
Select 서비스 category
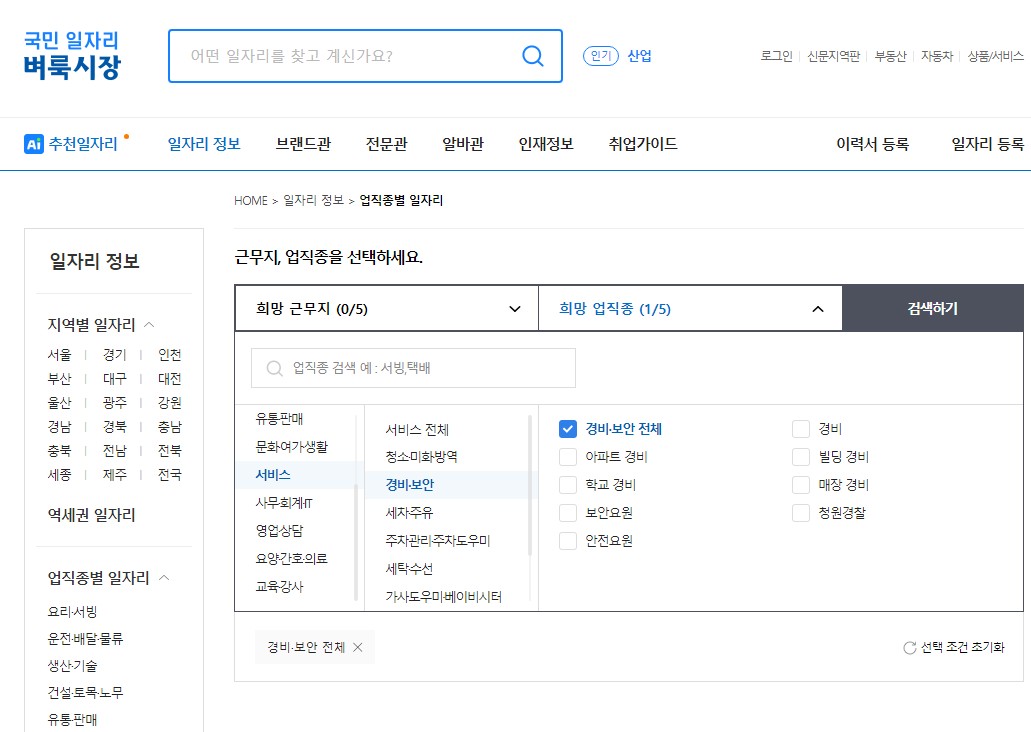point(273,474)
